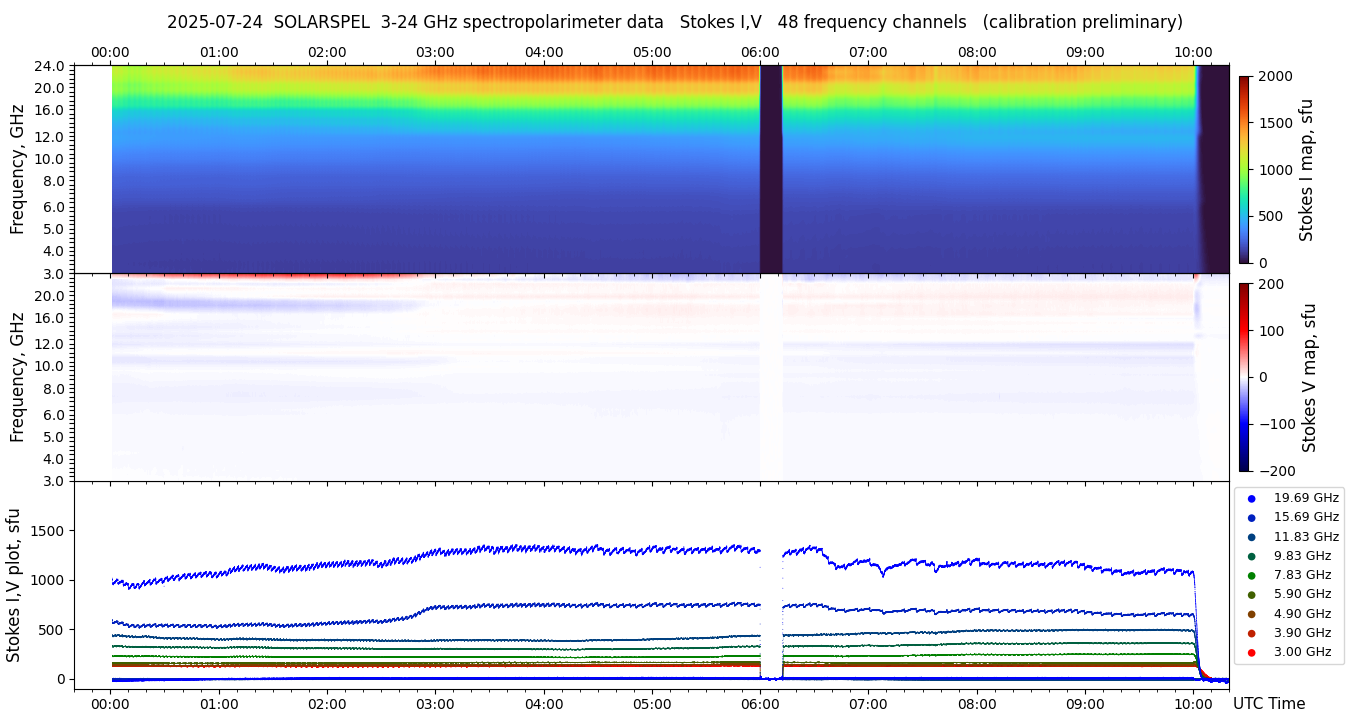Select the 3.90 GHz legend text label

(1302, 633)
